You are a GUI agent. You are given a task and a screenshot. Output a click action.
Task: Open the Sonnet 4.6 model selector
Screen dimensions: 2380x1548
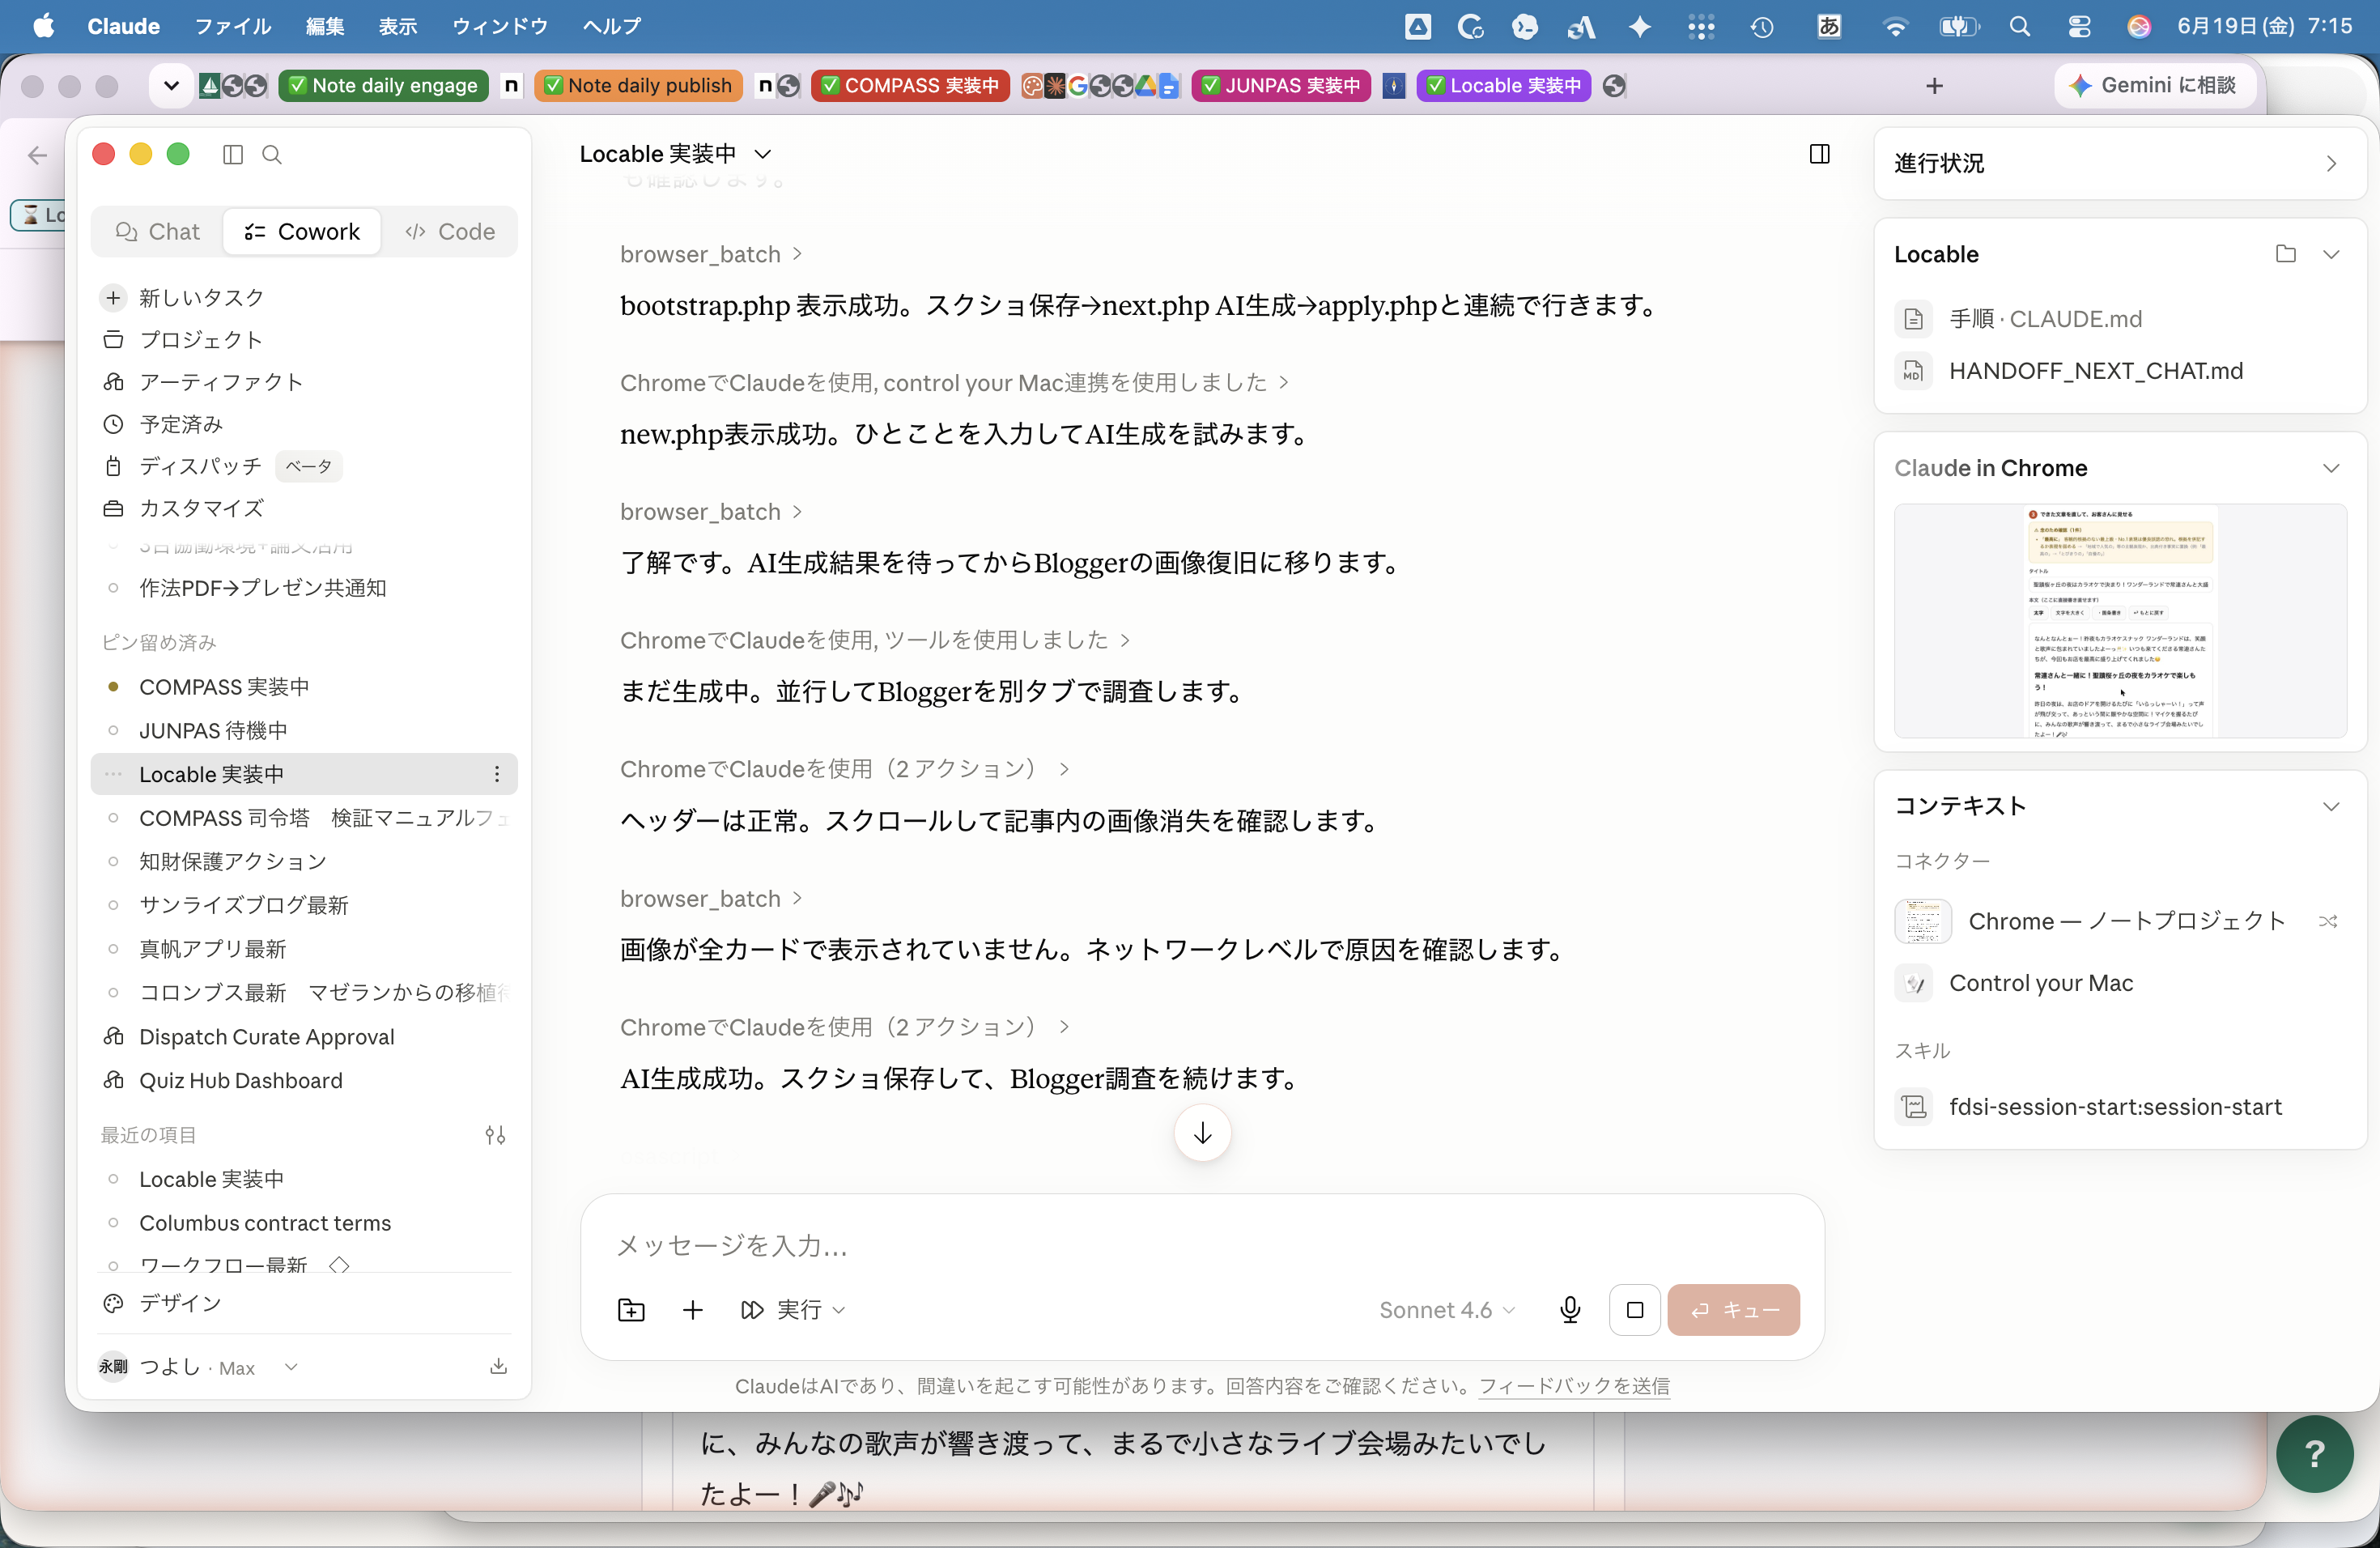1446,1310
